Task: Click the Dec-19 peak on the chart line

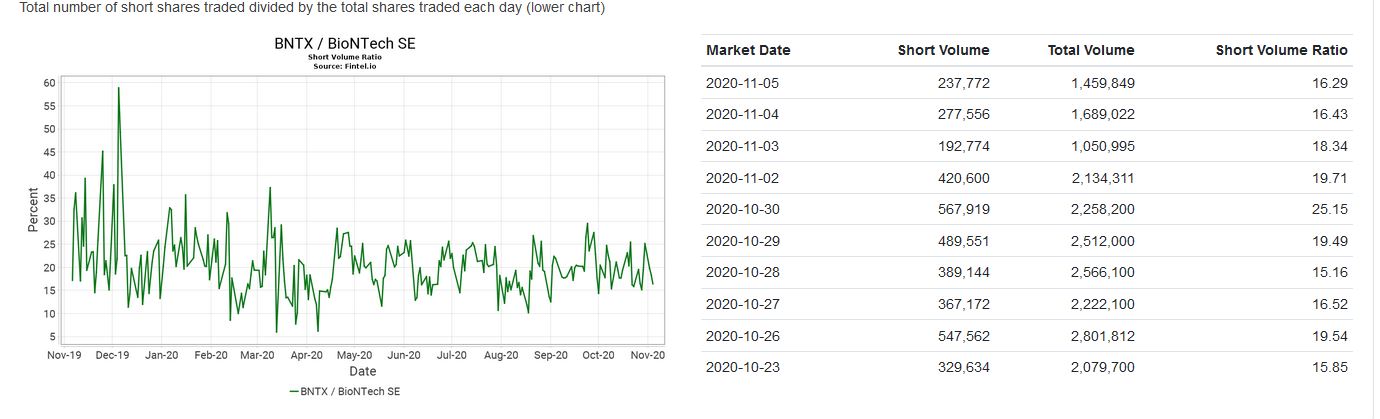Action: pos(119,89)
